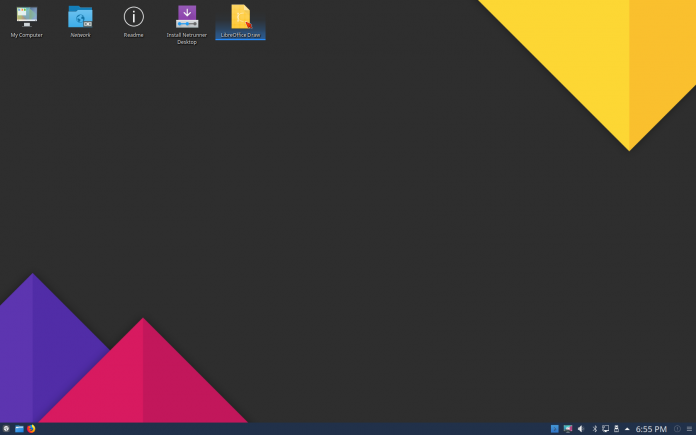This screenshot has height=435, width=696.
Task: Open the Network folder icon
Action: pos(80,17)
